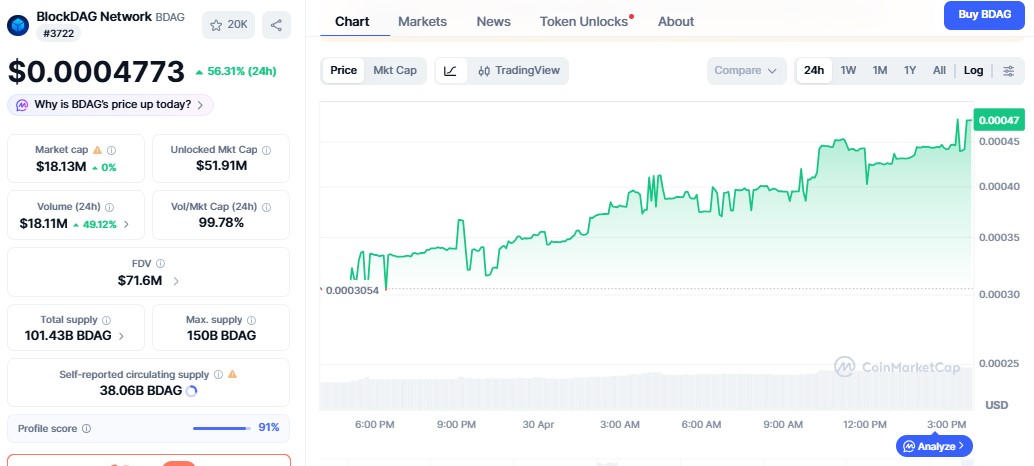Click the Analyze button
Image resolution: width=1034 pixels, height=466 pixels.
pos(934,446)
